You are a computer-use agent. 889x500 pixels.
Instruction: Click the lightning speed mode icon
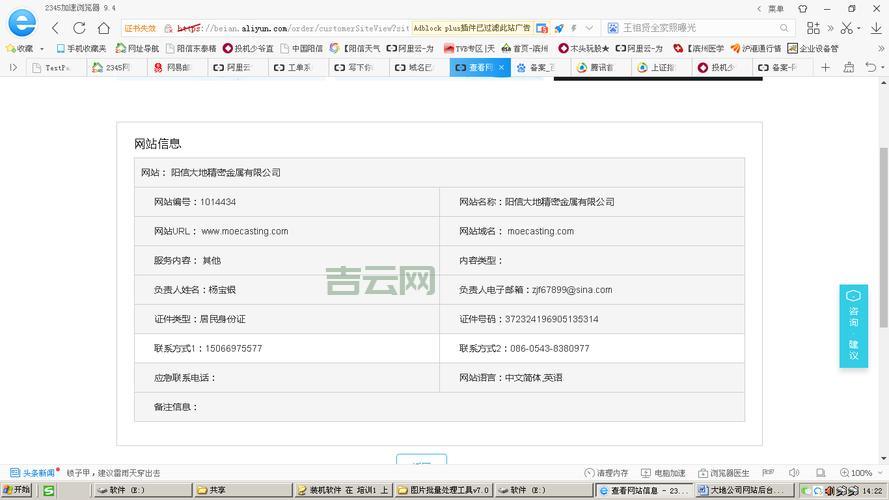pyautogui.click(x=574, y=28)
